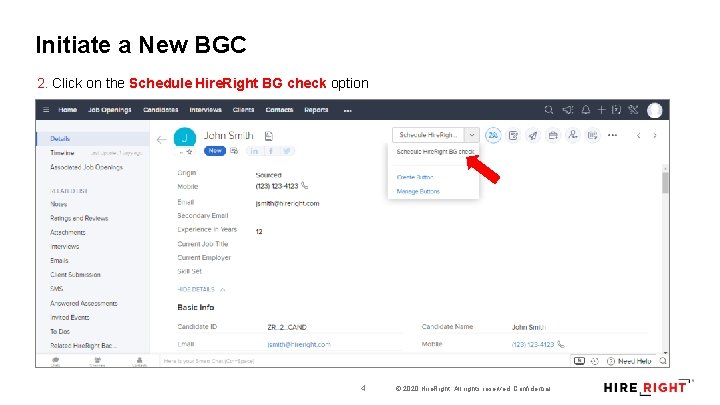Image resolution: width=720 pixels, height=405 pixels.
Task: Click the magnifier icon in the bottom right corner
Action: (x=663, y=361)
